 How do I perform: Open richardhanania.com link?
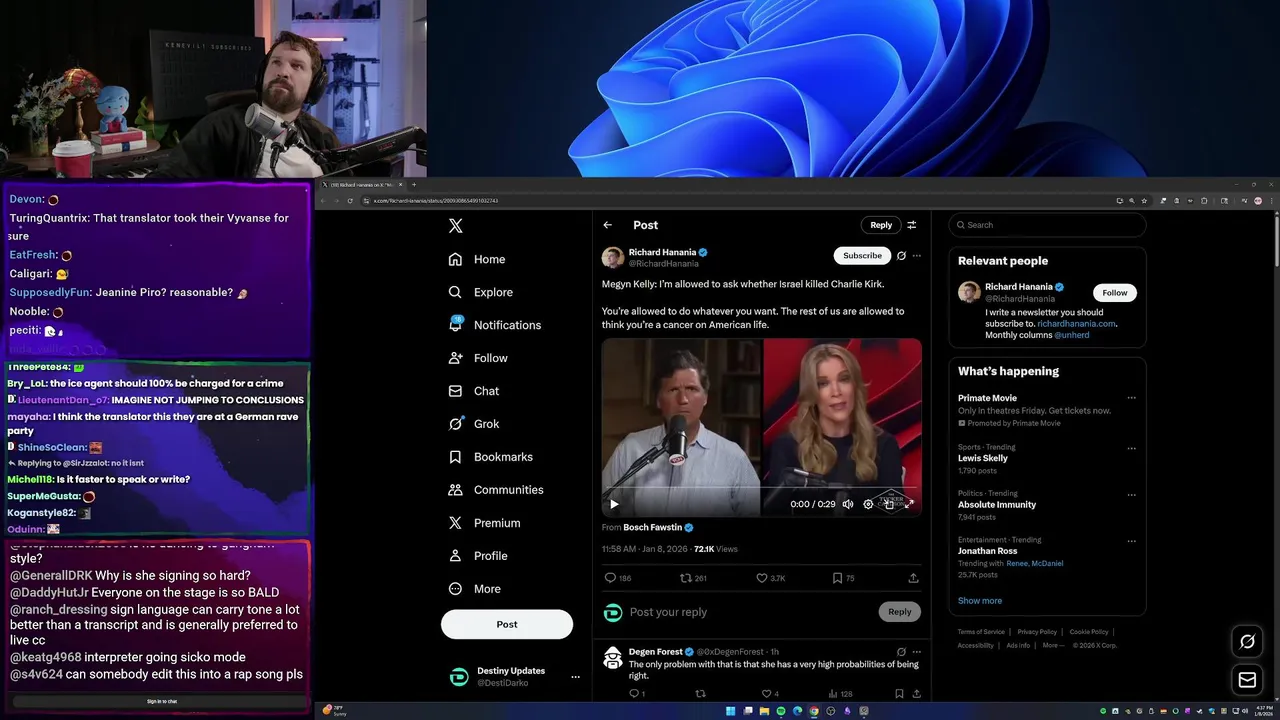coord(1076,324)
